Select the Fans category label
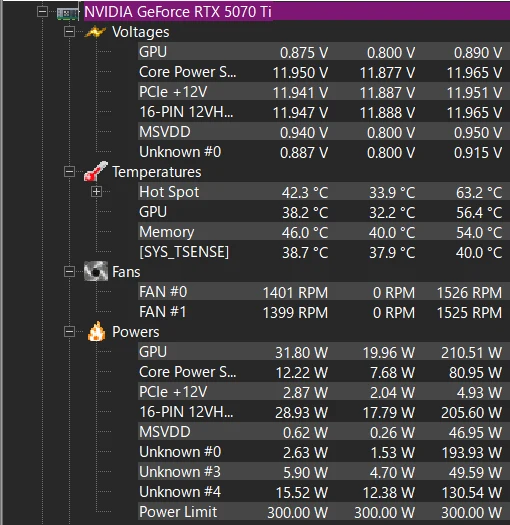Screen dimensions: 510x525 [126, 272]
